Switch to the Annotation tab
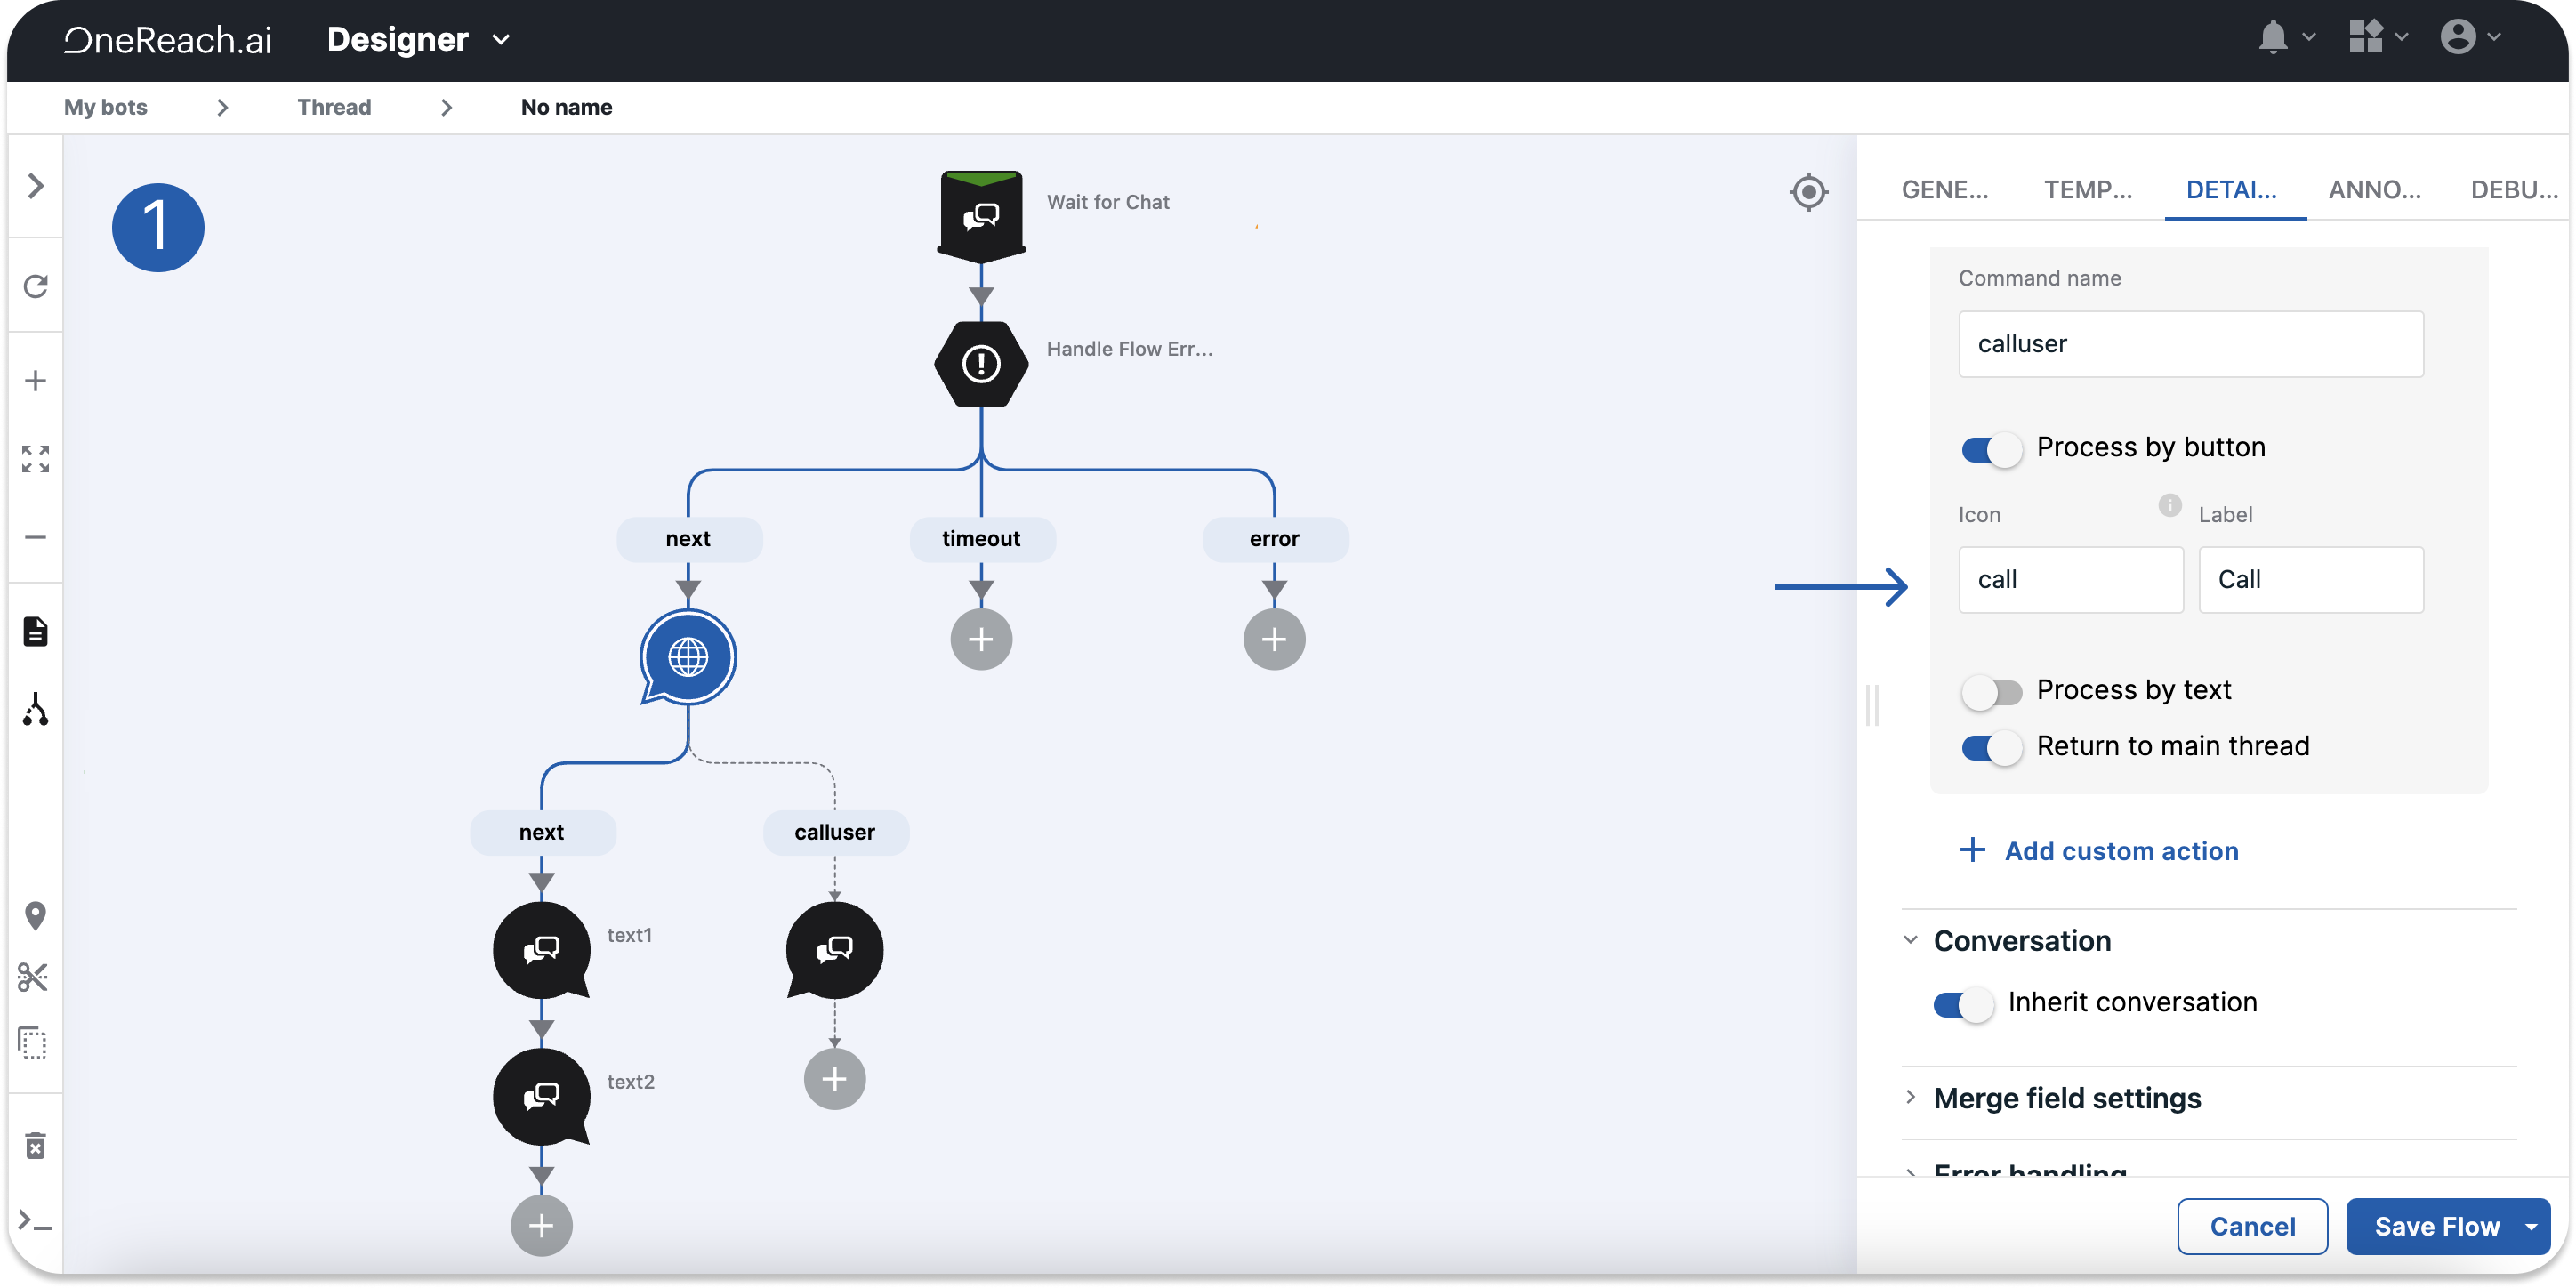Image resolution: width=2576 pixels, height=1288 pixels. click(2374, 190)
